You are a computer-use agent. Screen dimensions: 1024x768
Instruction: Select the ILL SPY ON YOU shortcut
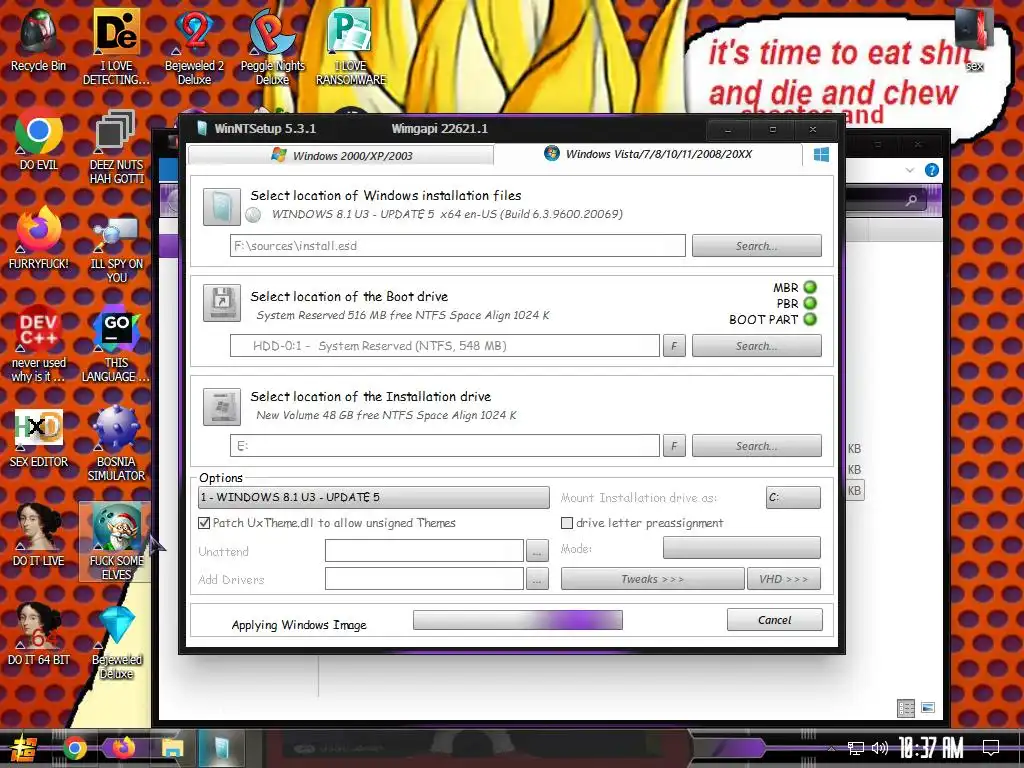click(116, 247)
